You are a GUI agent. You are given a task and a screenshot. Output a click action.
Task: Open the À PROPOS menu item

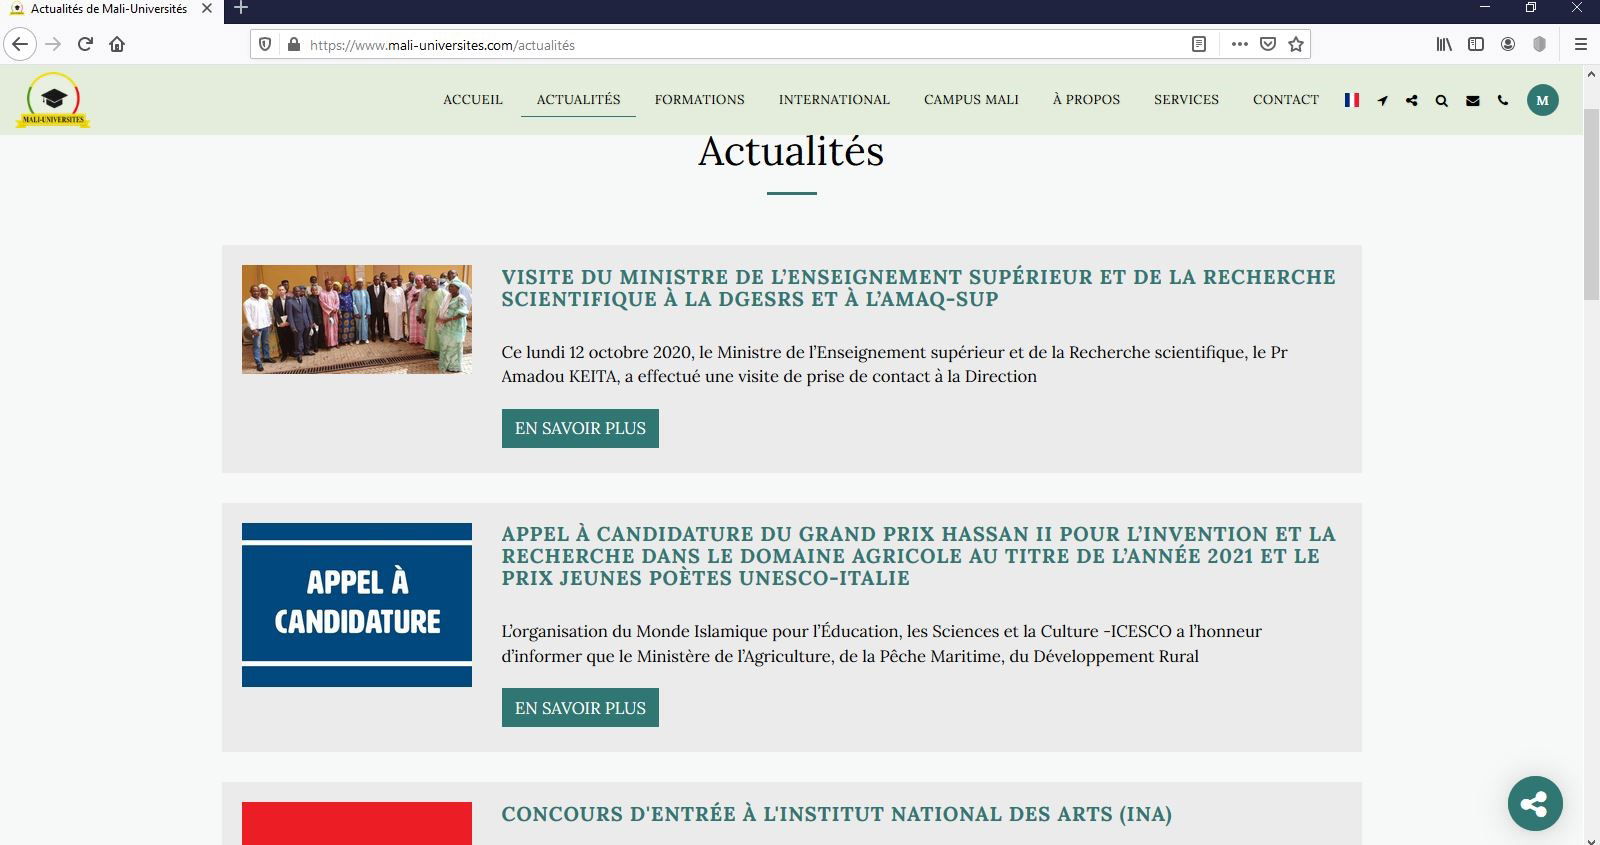pos(1086,100)
